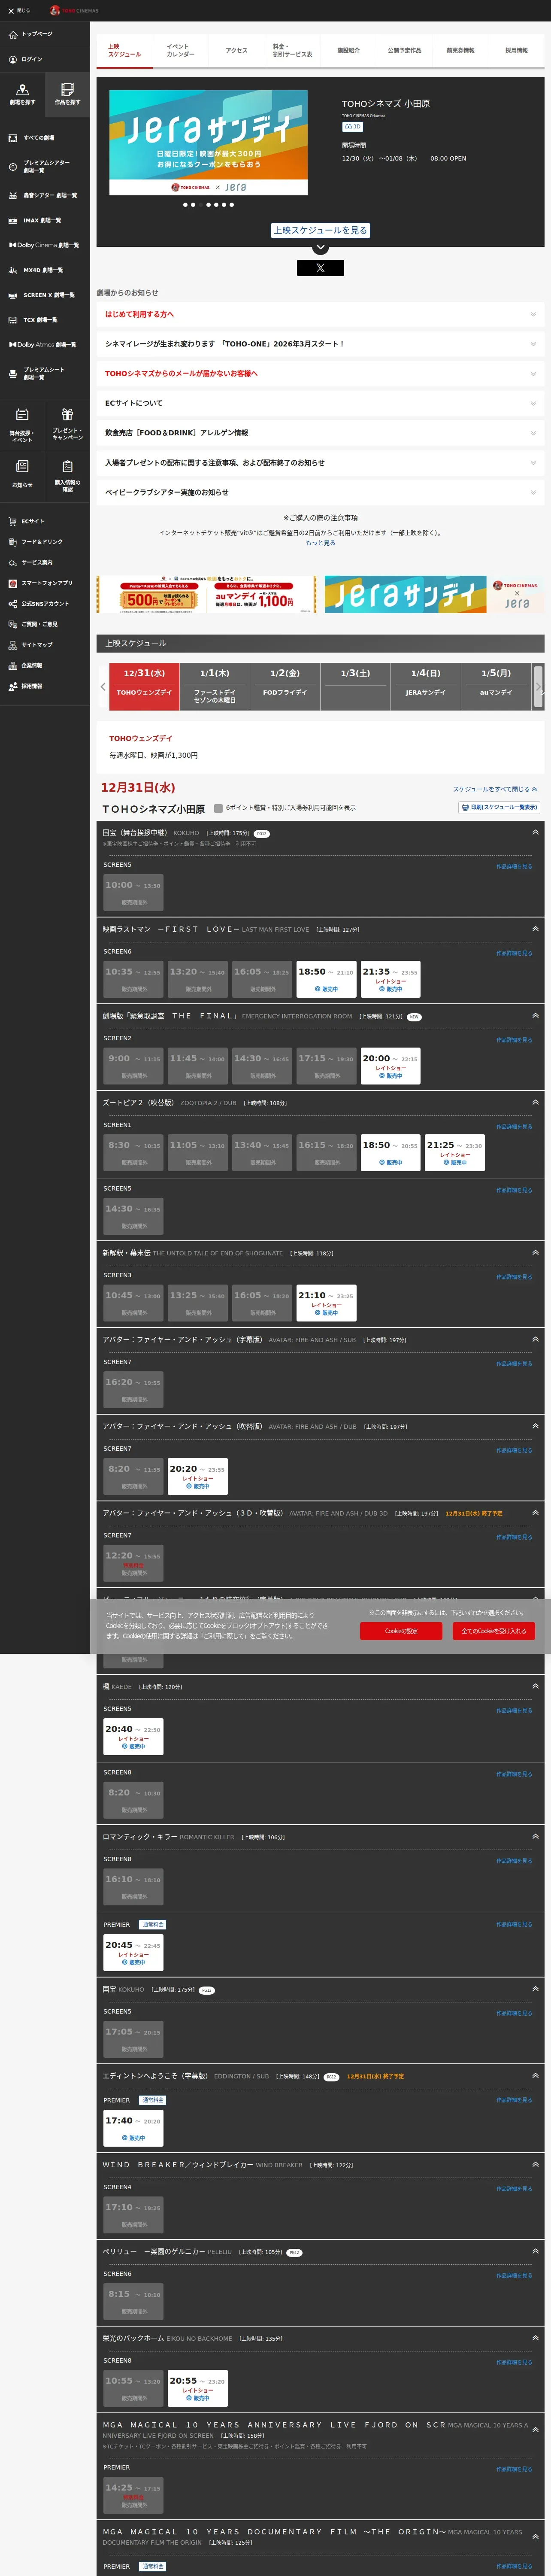Open サイトマップ sidebar entry
This screenshot has height=2576, width=551.
click(30, 645)
